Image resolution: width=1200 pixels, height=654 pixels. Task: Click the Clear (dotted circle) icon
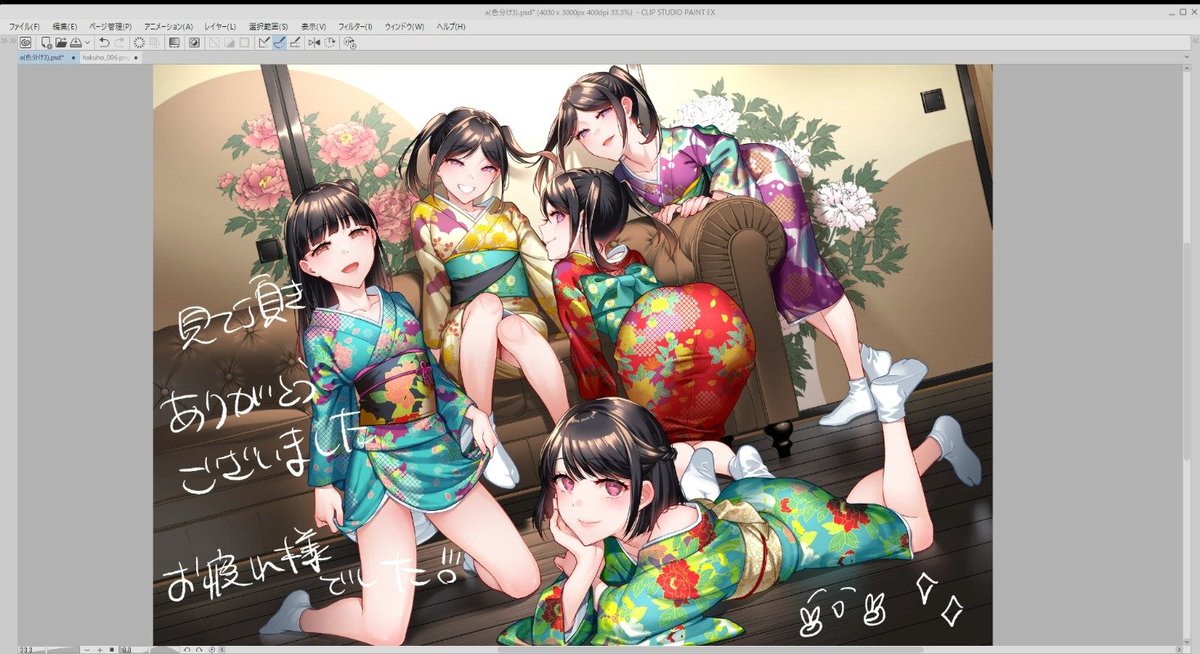tap(139, 43)
